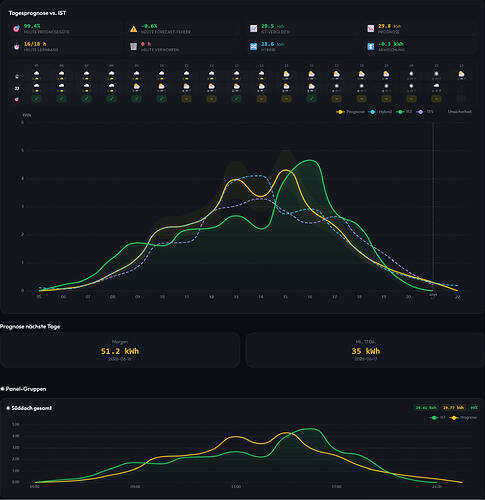Click the small green badge right of 29.77 kWh

coord(474,408)
